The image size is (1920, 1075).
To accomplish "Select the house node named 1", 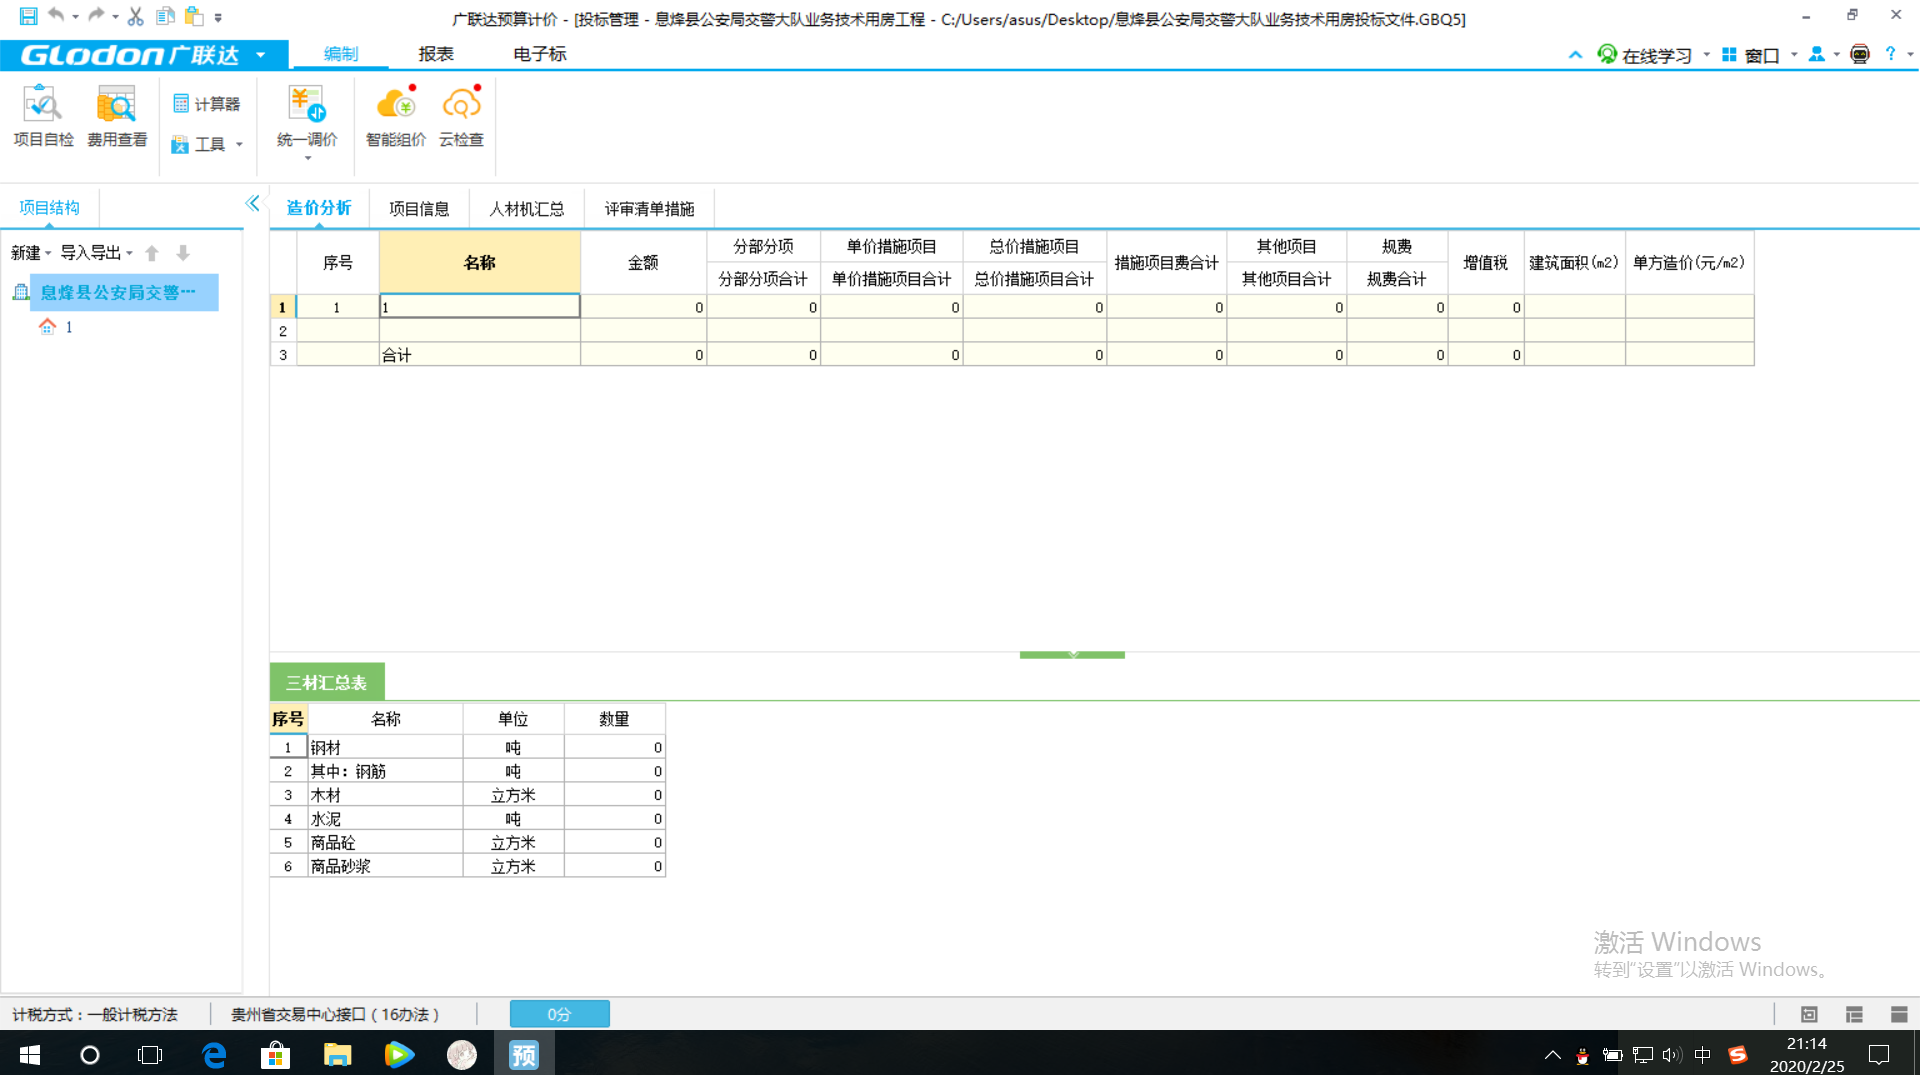I will pyautogui.click(x=57, y=327).
